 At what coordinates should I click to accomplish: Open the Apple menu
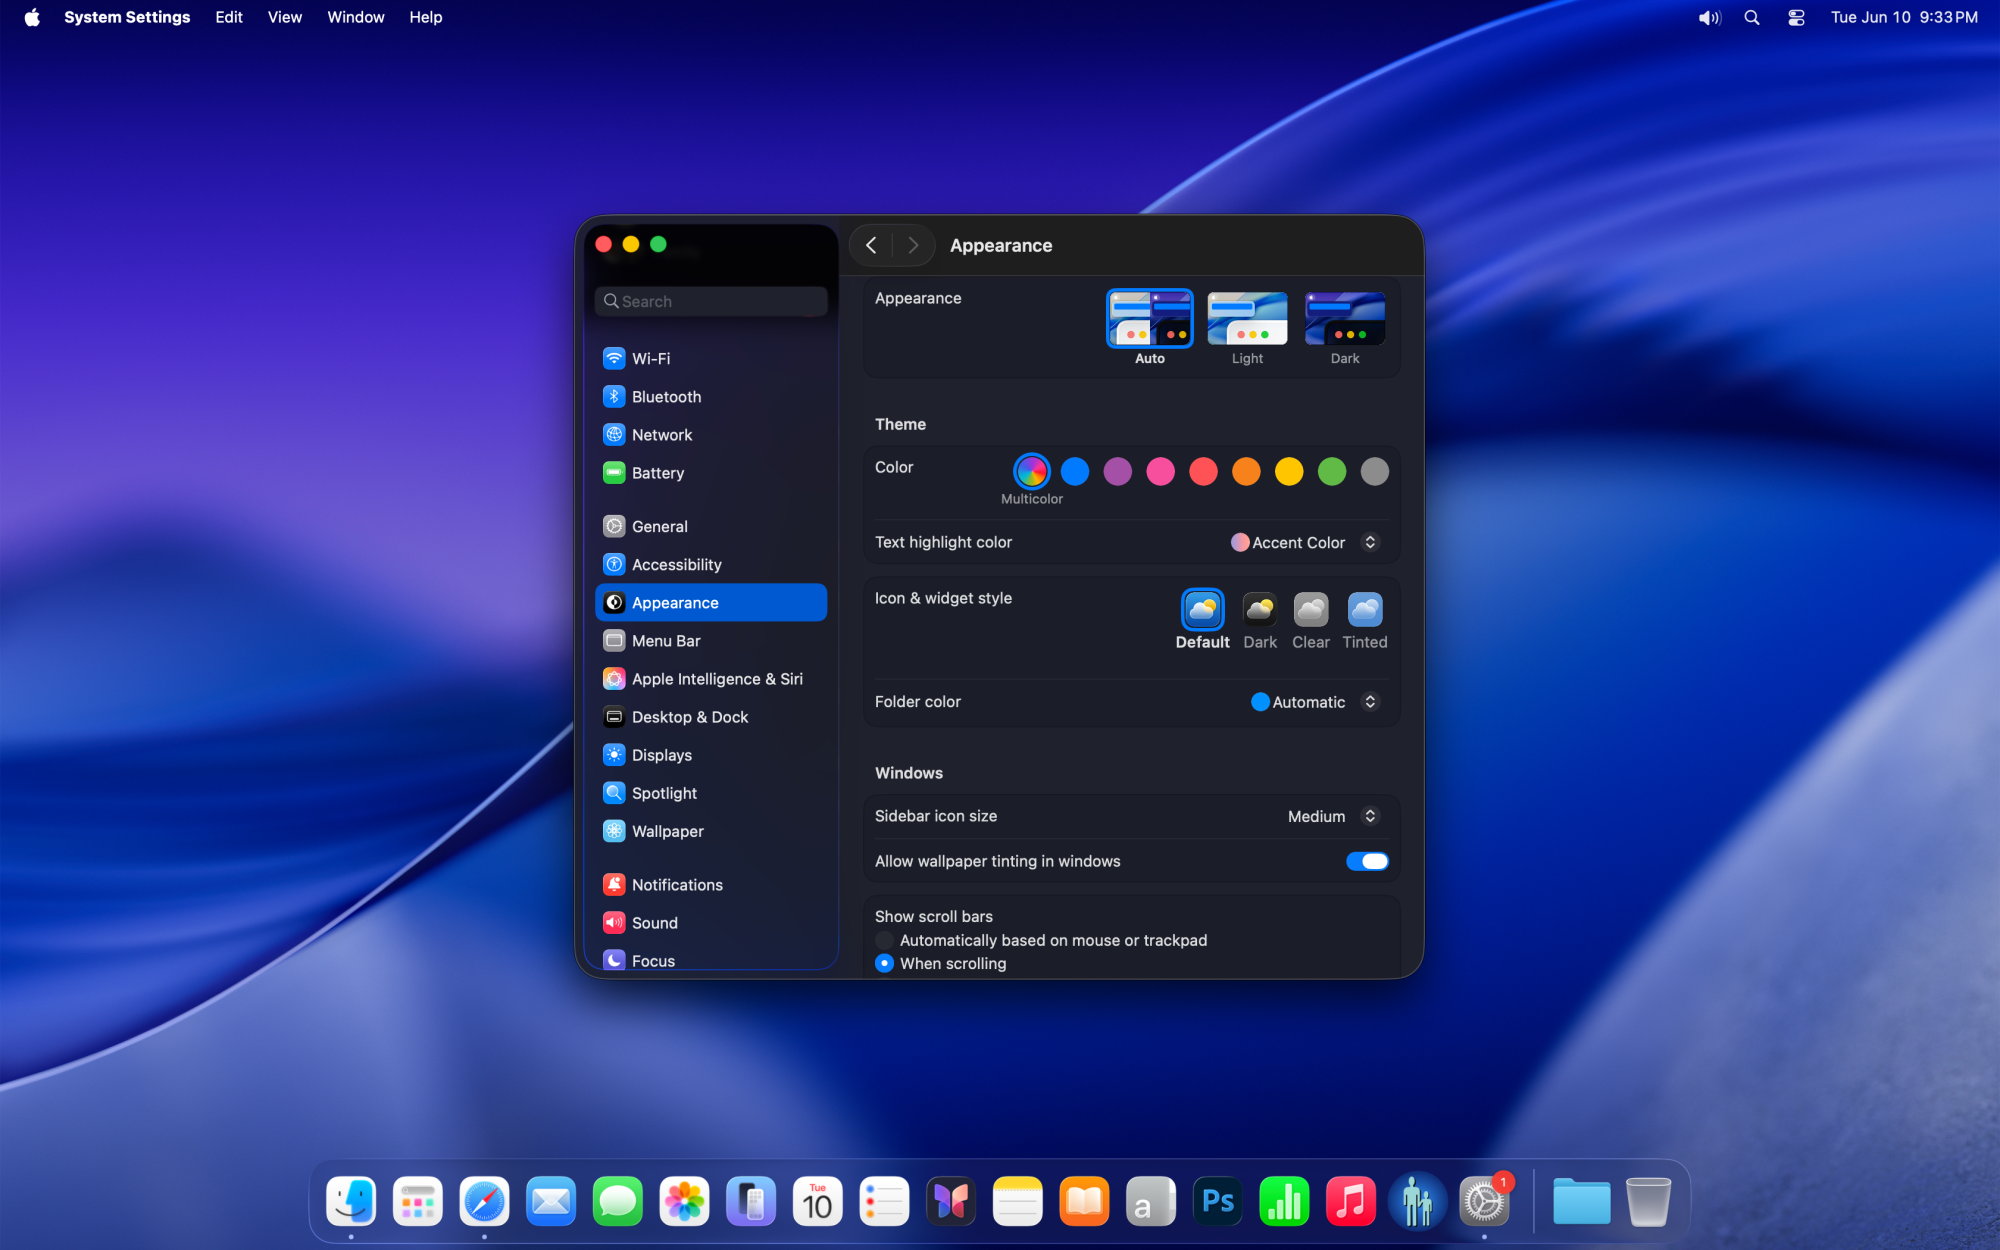(x=32, y=17)
